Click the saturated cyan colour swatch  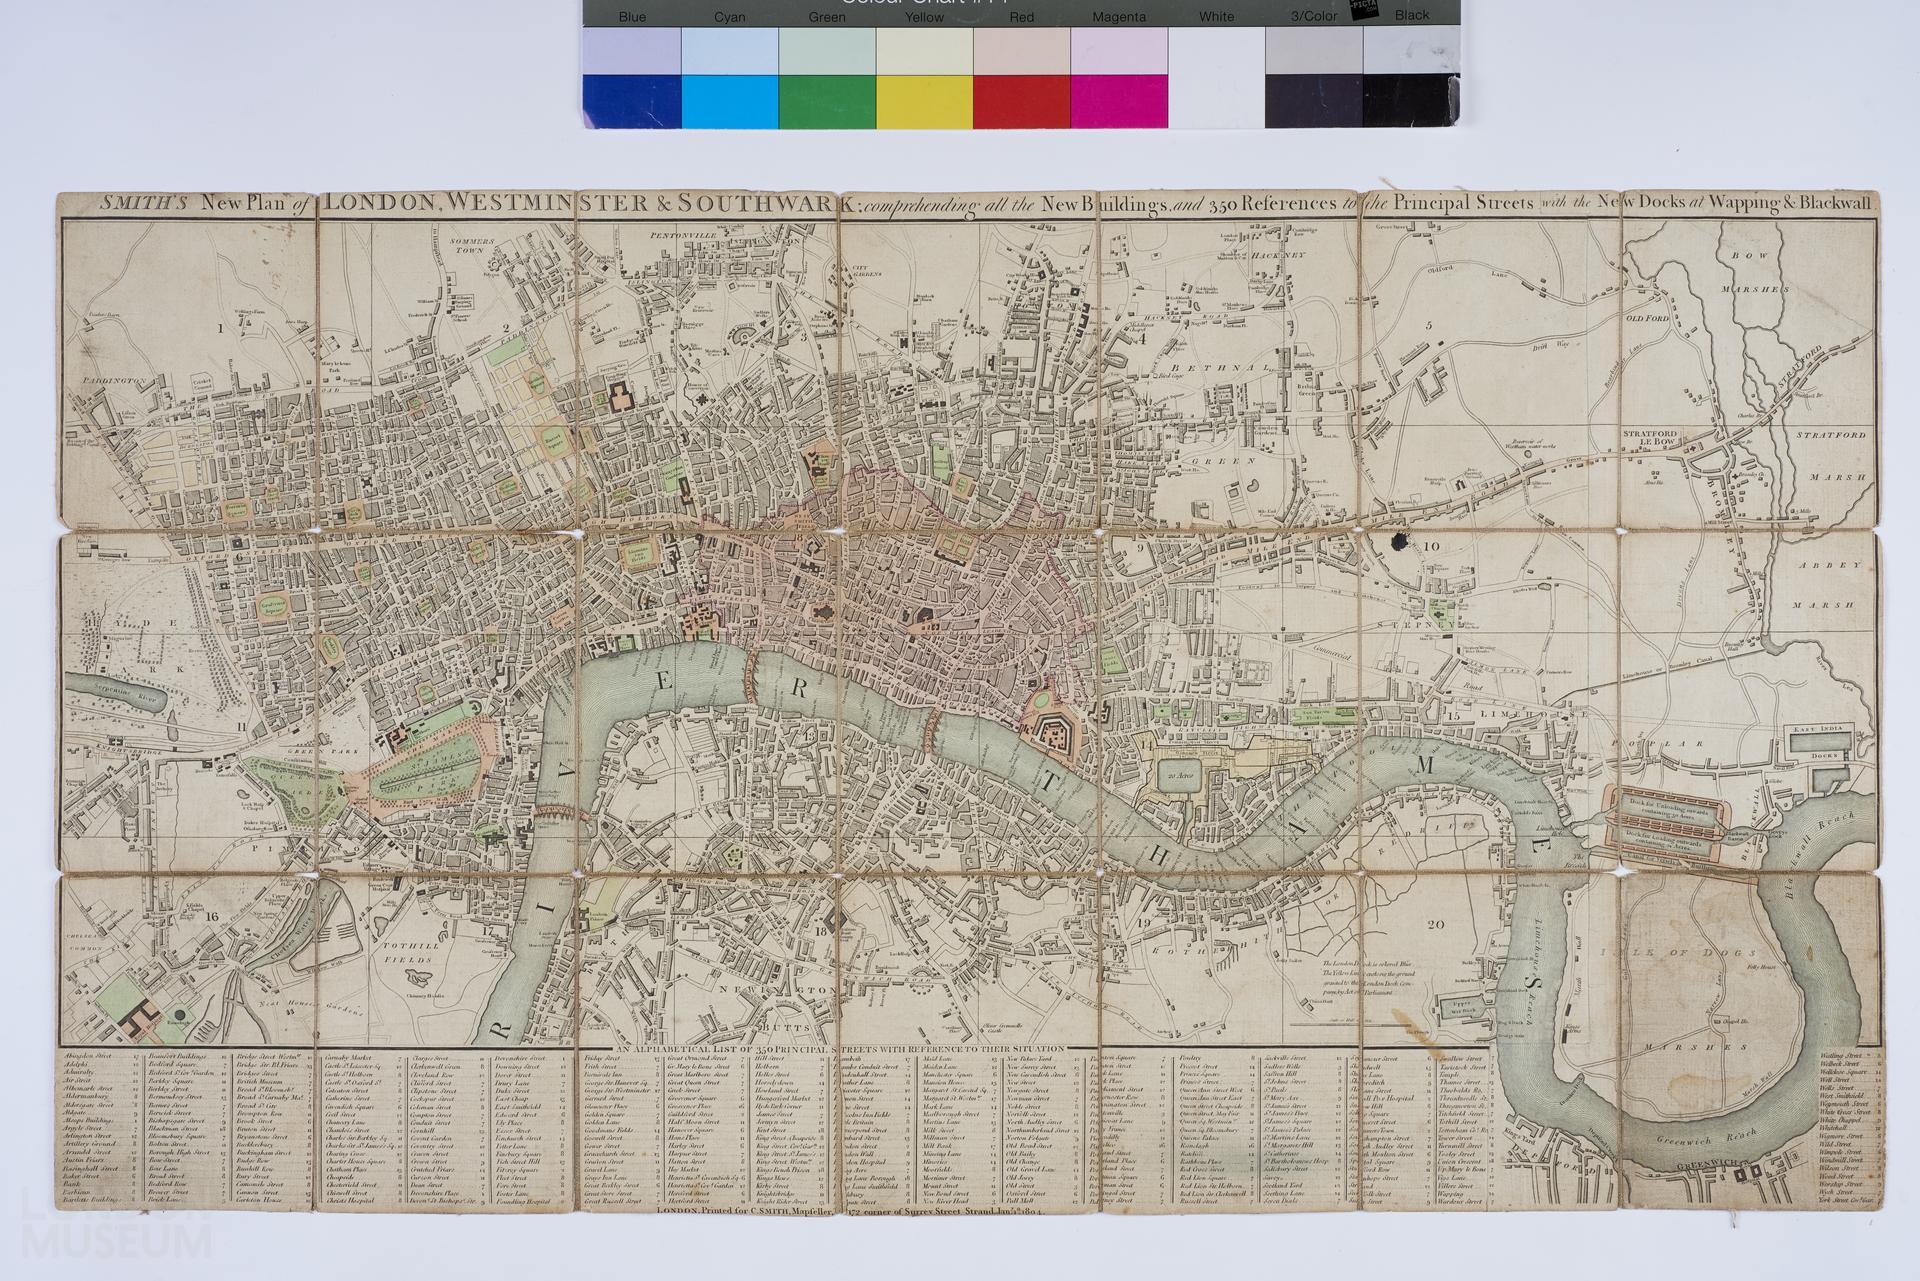coord(729,100)
